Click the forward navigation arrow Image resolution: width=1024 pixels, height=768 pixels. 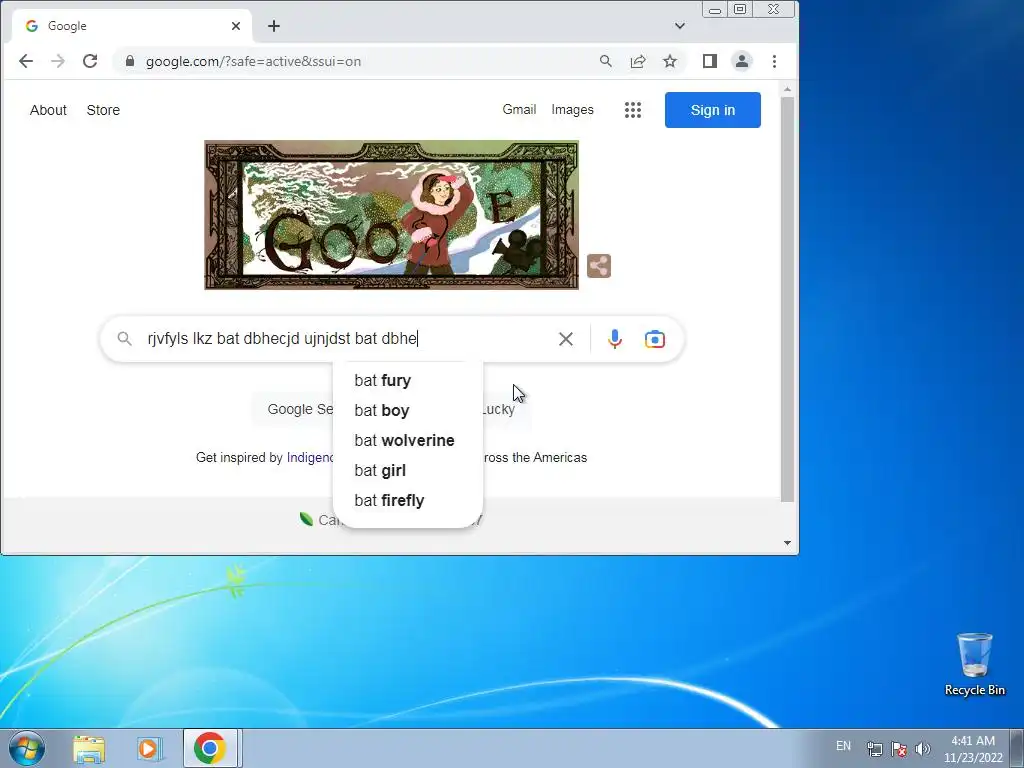click(x=58, y=61)
